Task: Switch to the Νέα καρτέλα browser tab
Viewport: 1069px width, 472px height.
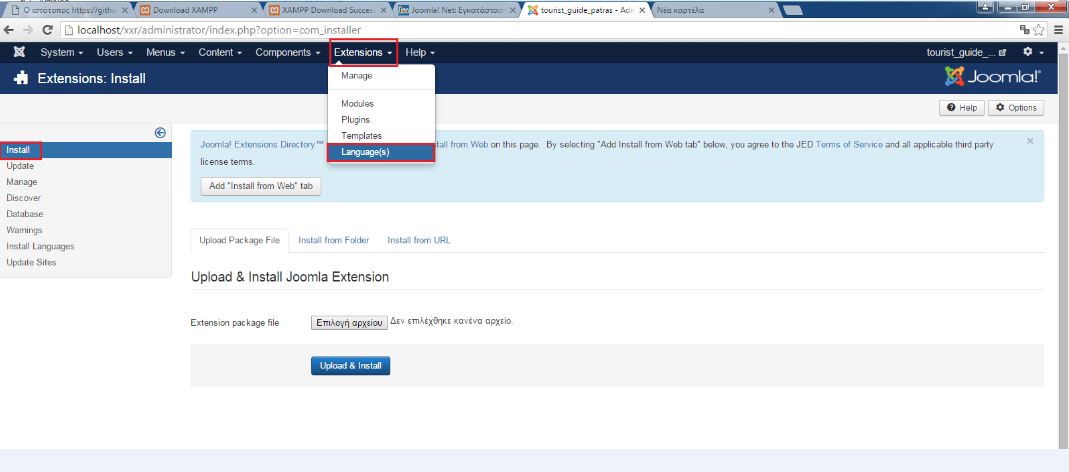Action: [x=712, y=11]
